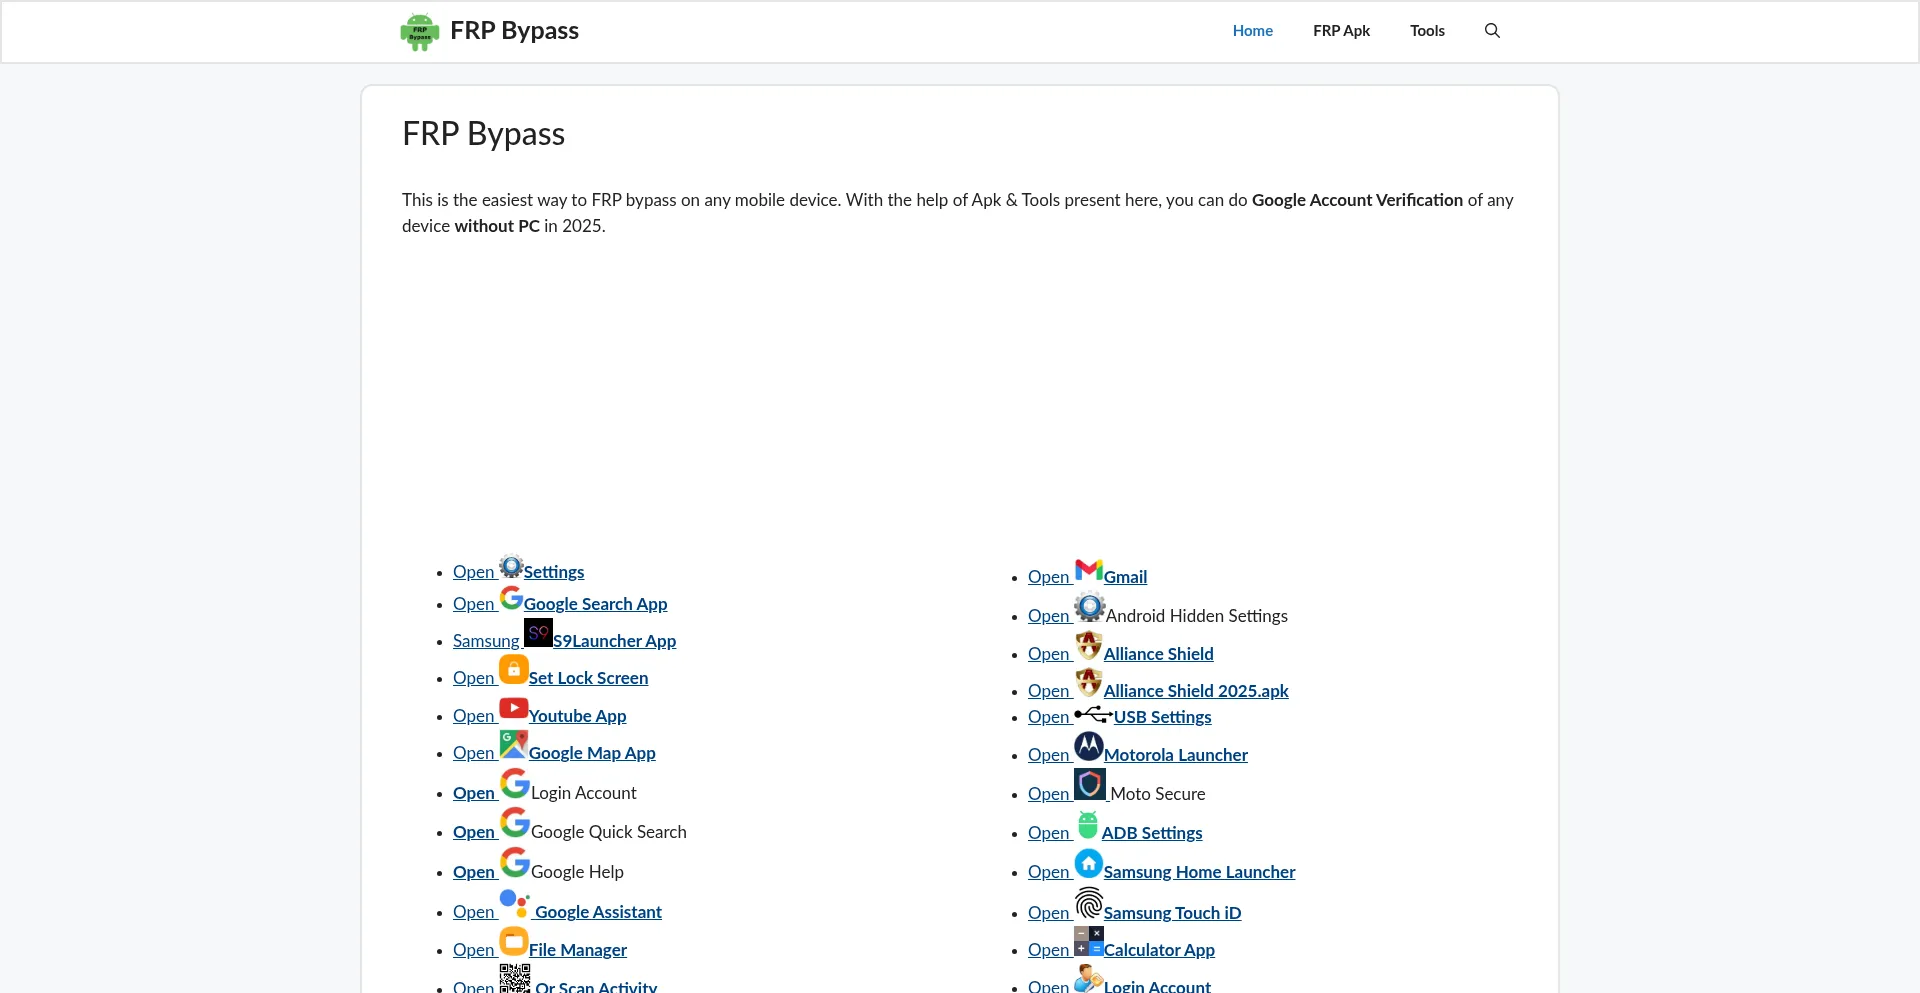Screen dimensions: 1920x993
Task: Open the Google Assistant link
Action: point(598,912)
